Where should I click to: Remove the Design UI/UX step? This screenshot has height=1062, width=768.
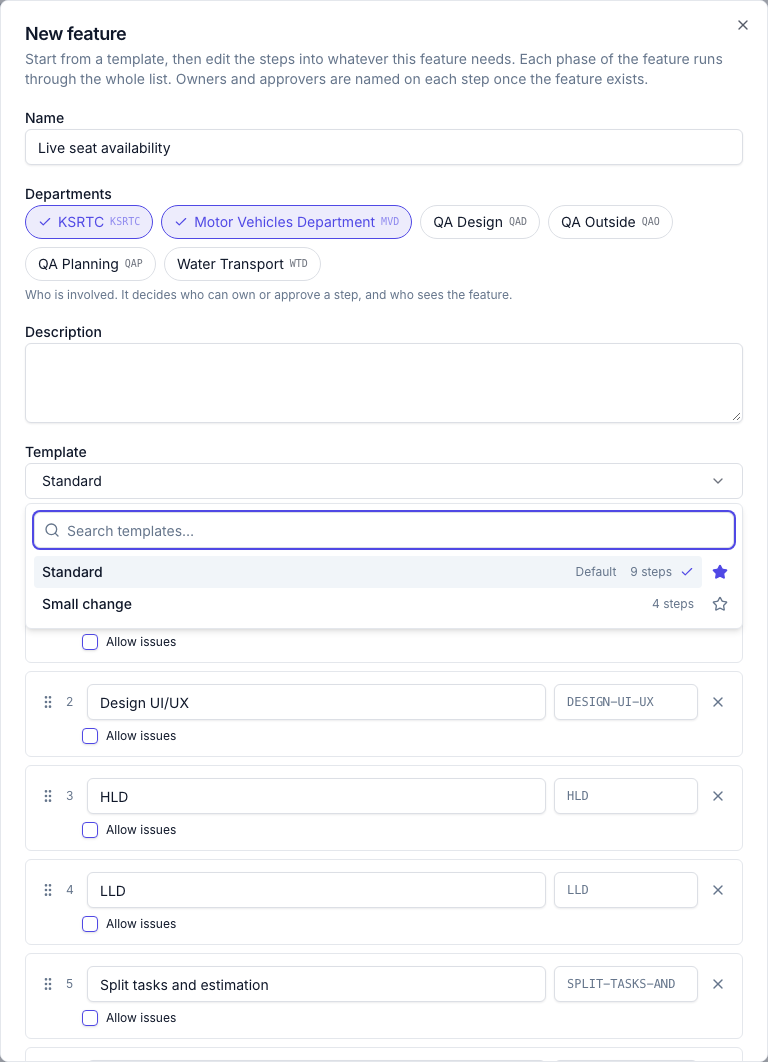click(718, 702)
